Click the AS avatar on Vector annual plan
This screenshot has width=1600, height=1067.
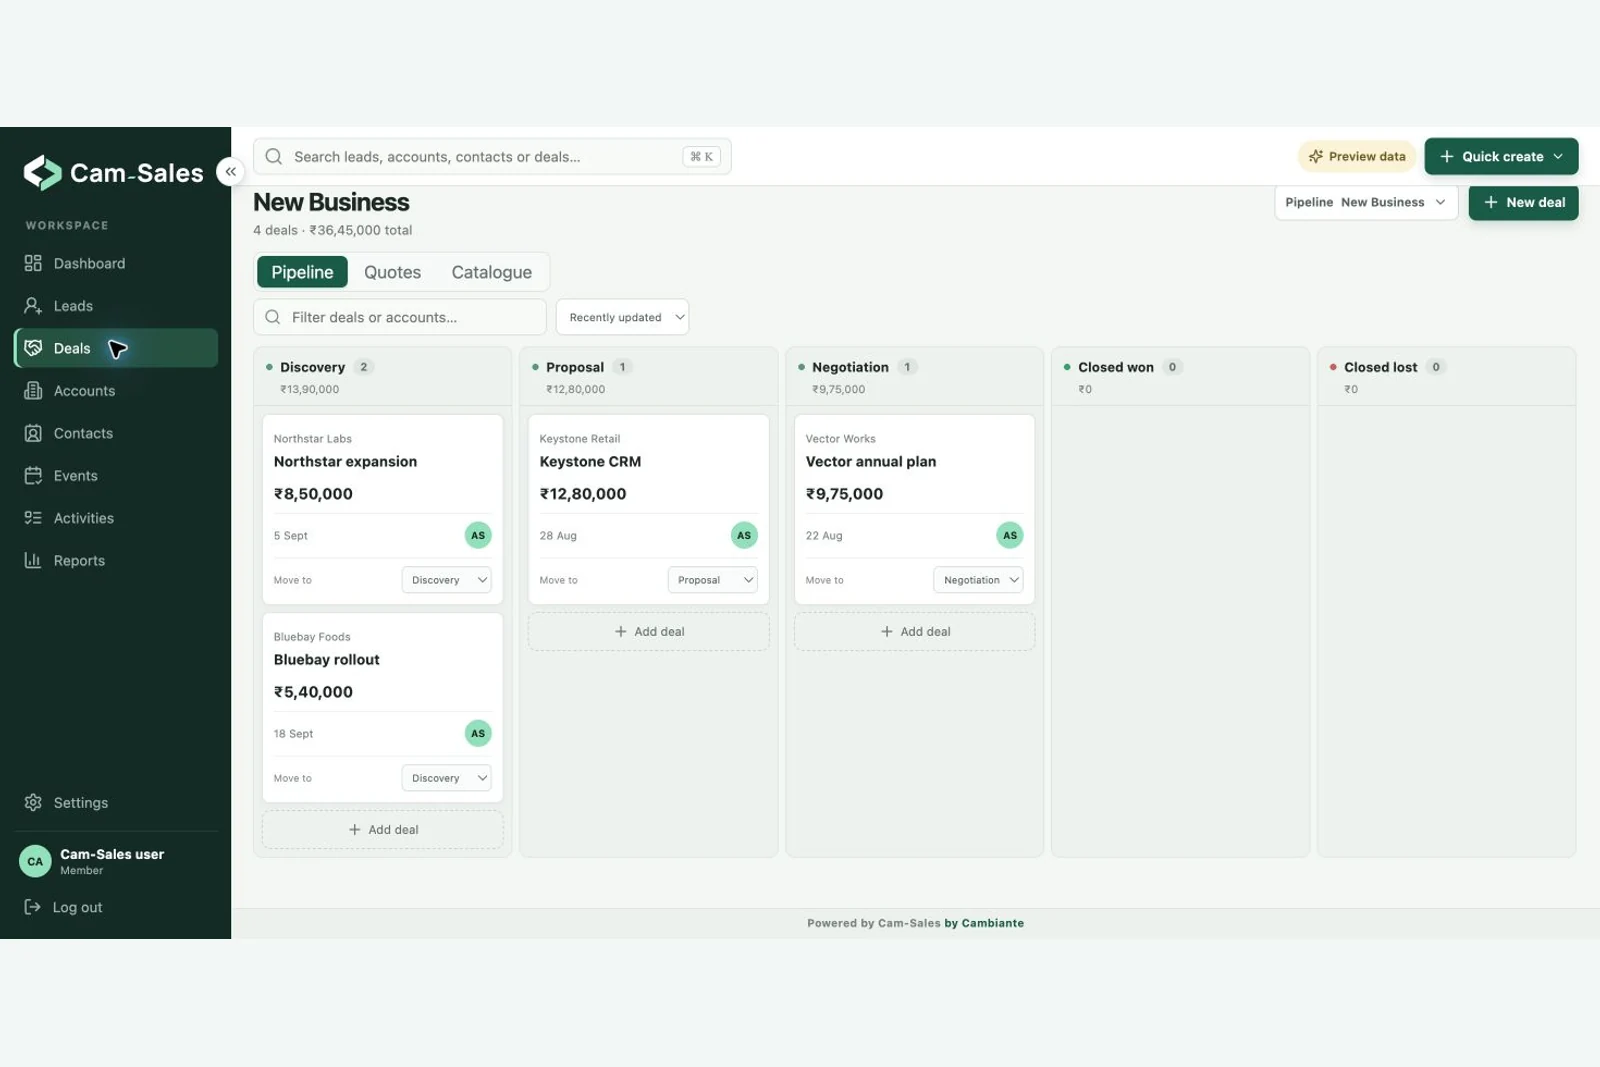coord(1010,535)
